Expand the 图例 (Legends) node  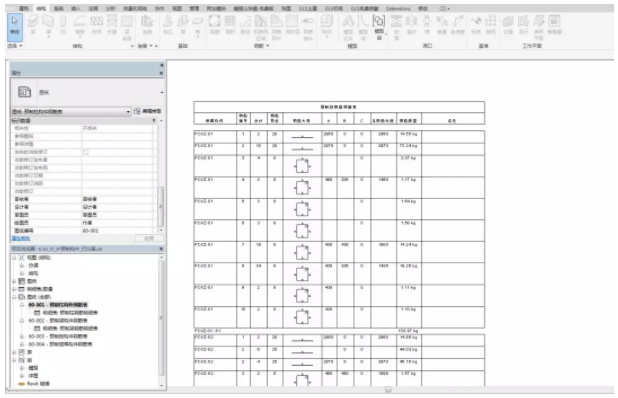[x=14, y=281]
